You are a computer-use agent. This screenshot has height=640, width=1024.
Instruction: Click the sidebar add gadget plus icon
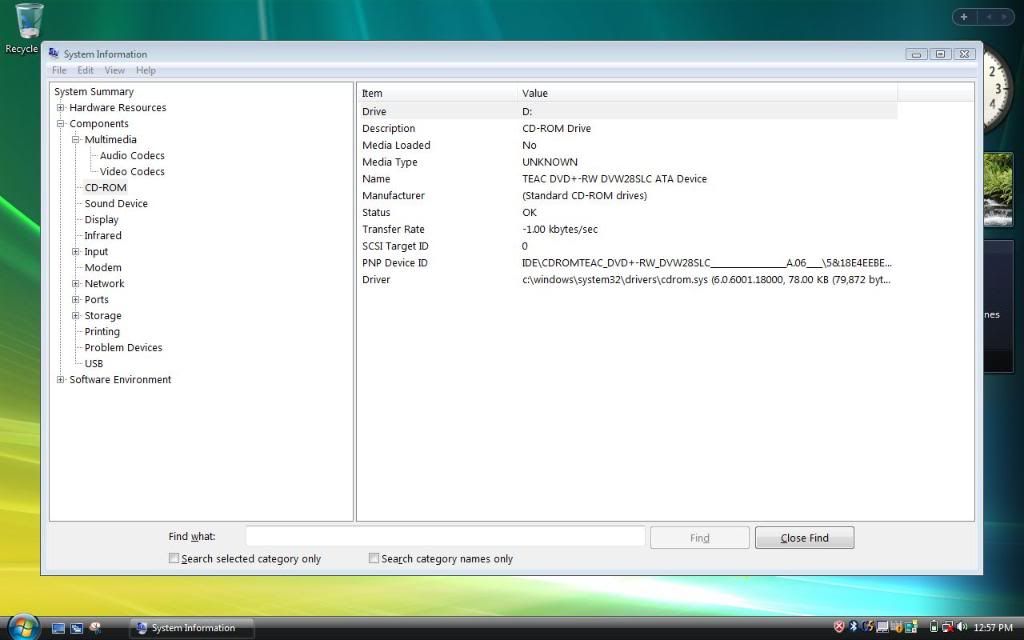click(x=965, y=17)
